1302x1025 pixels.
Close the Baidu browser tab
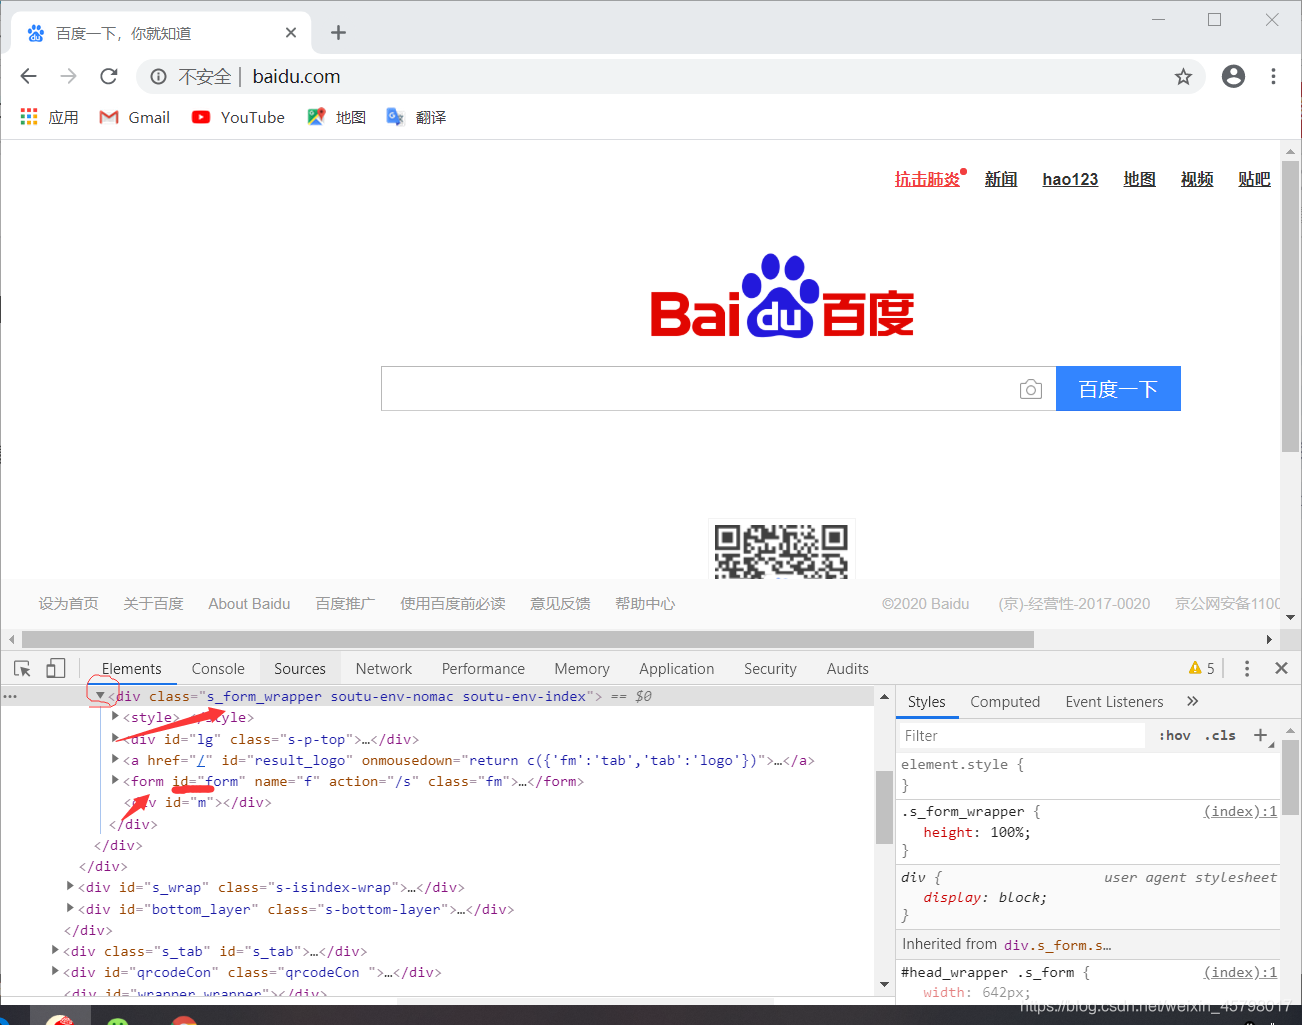[x=291, y=33]
